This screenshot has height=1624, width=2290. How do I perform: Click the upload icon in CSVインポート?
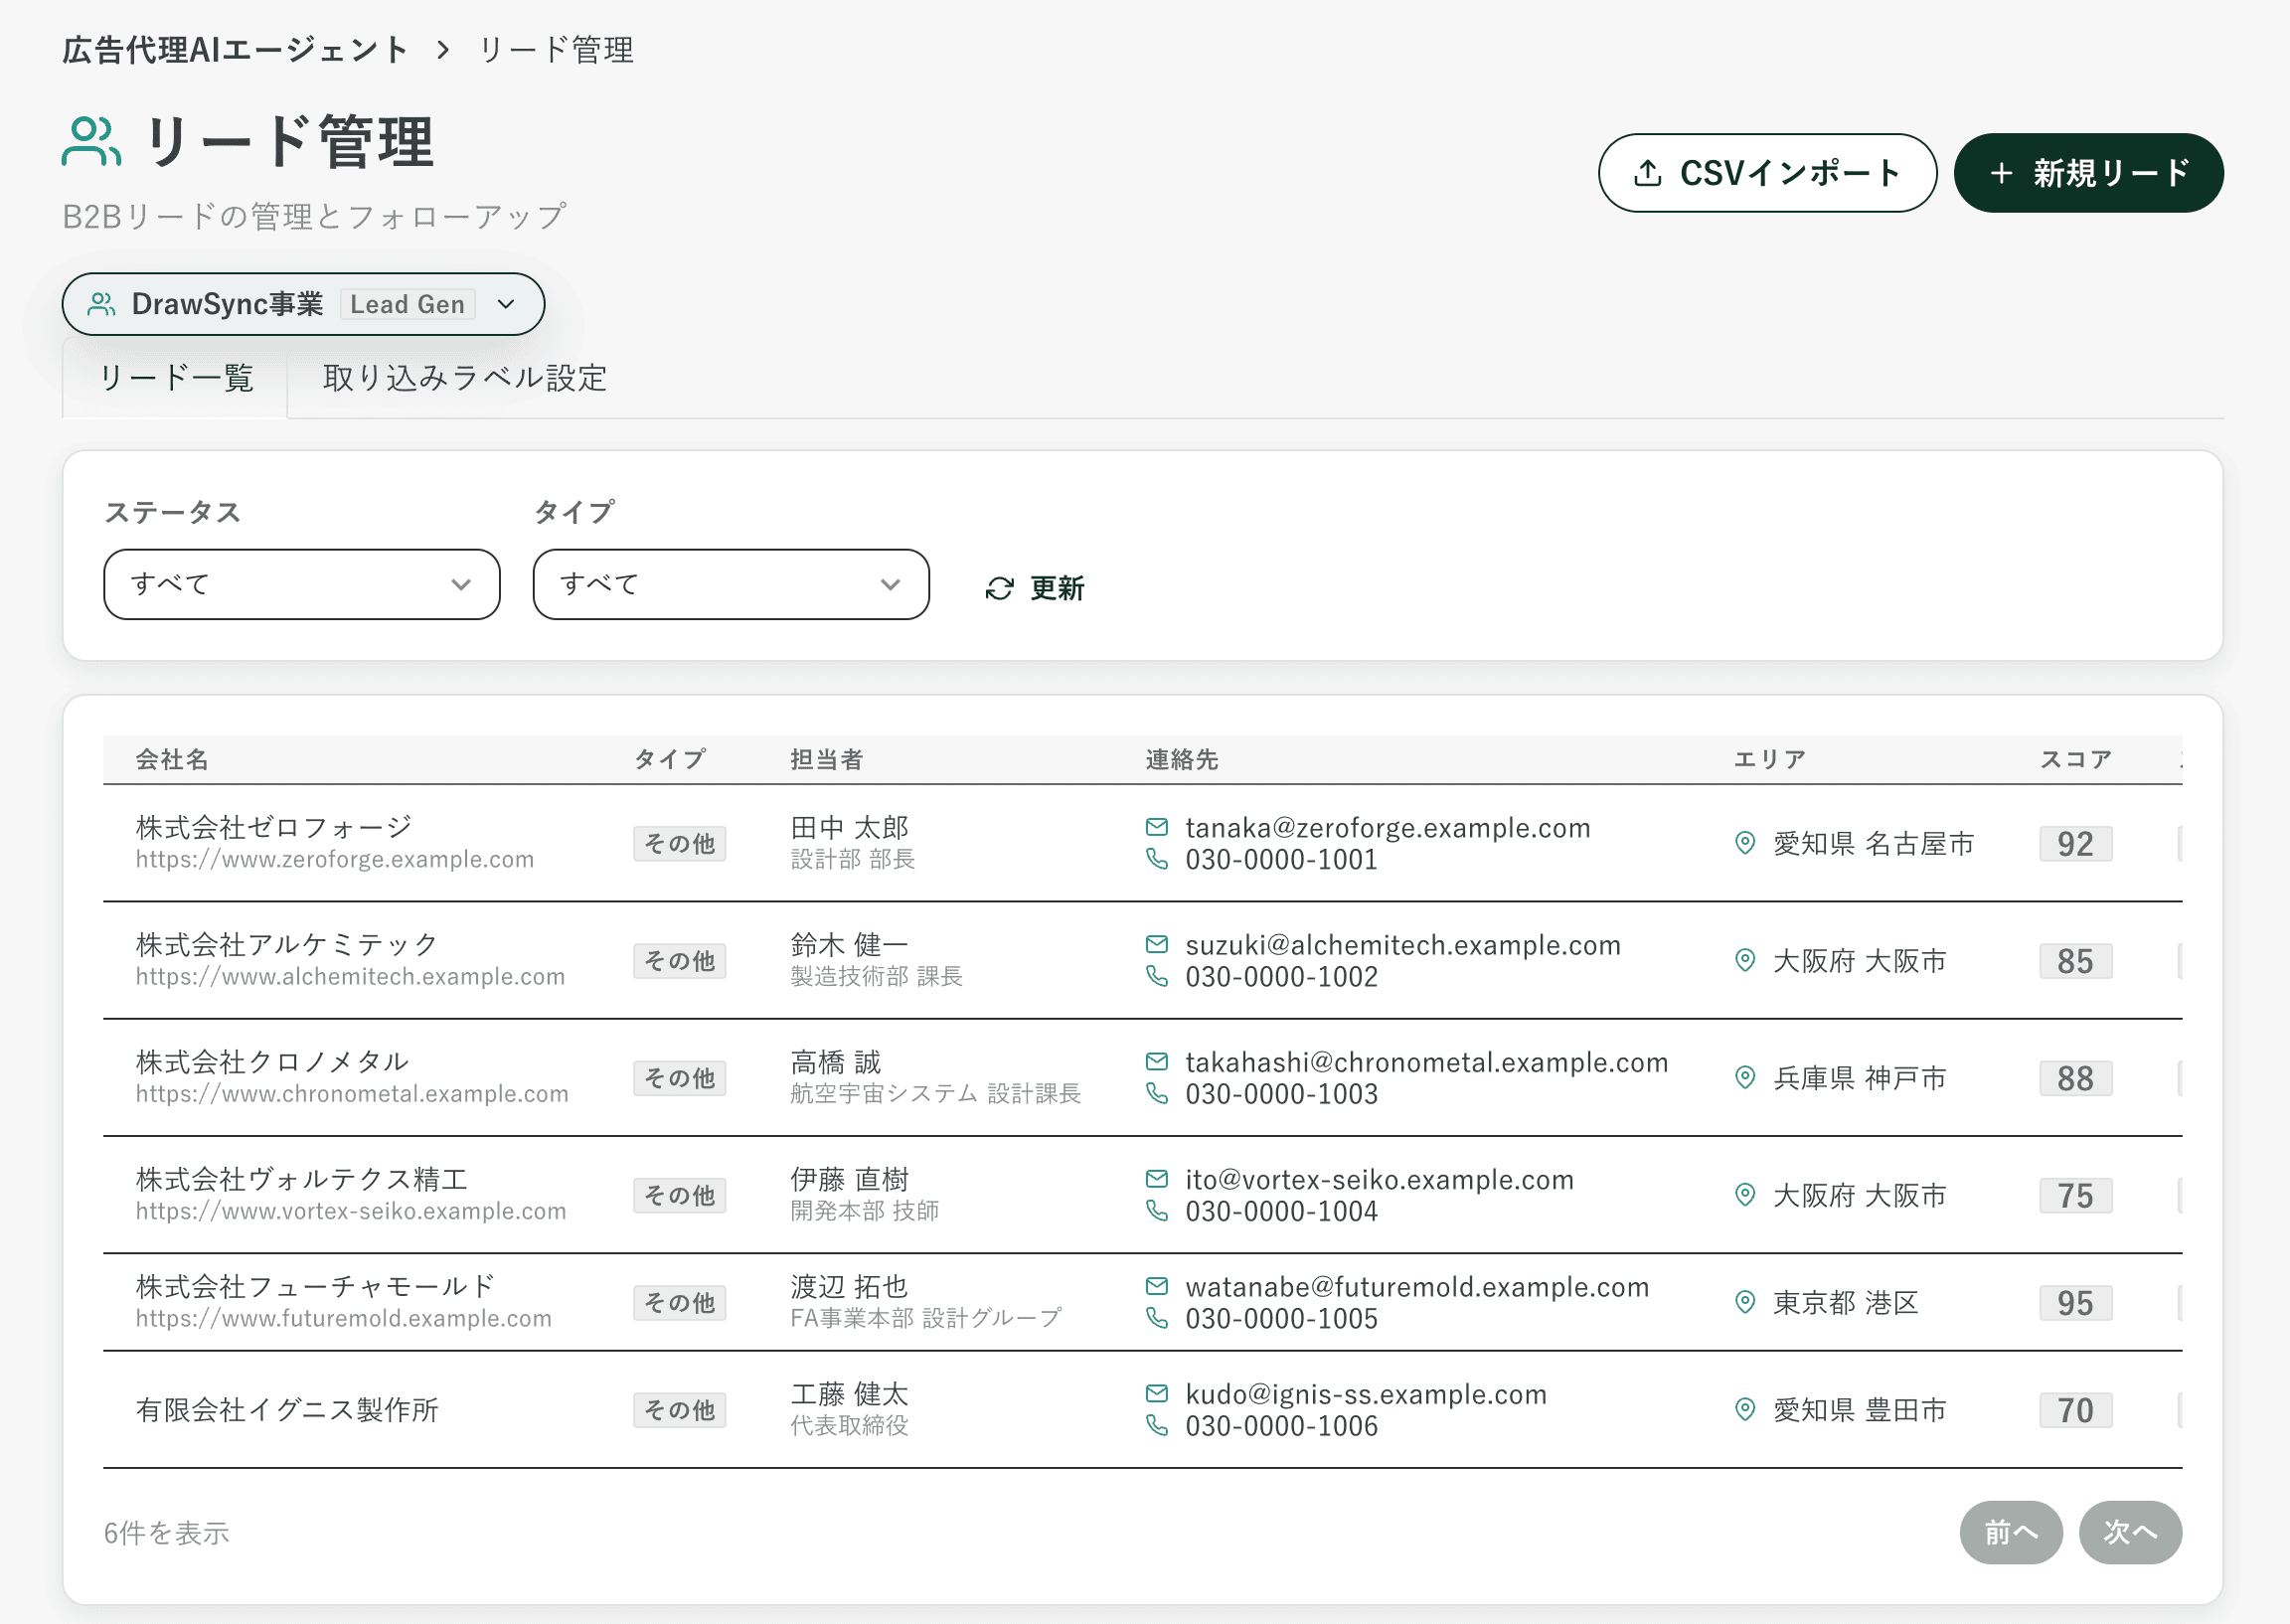click(1647, 173)
